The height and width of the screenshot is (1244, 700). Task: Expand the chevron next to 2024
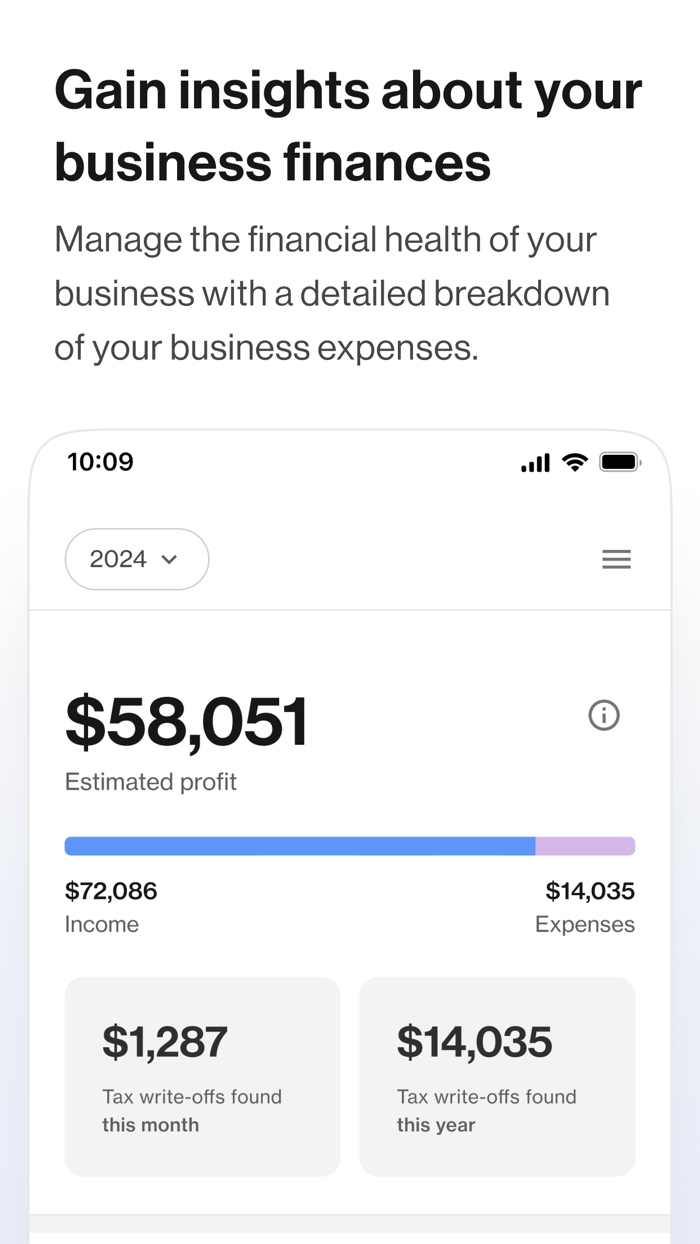pos(170,559)
